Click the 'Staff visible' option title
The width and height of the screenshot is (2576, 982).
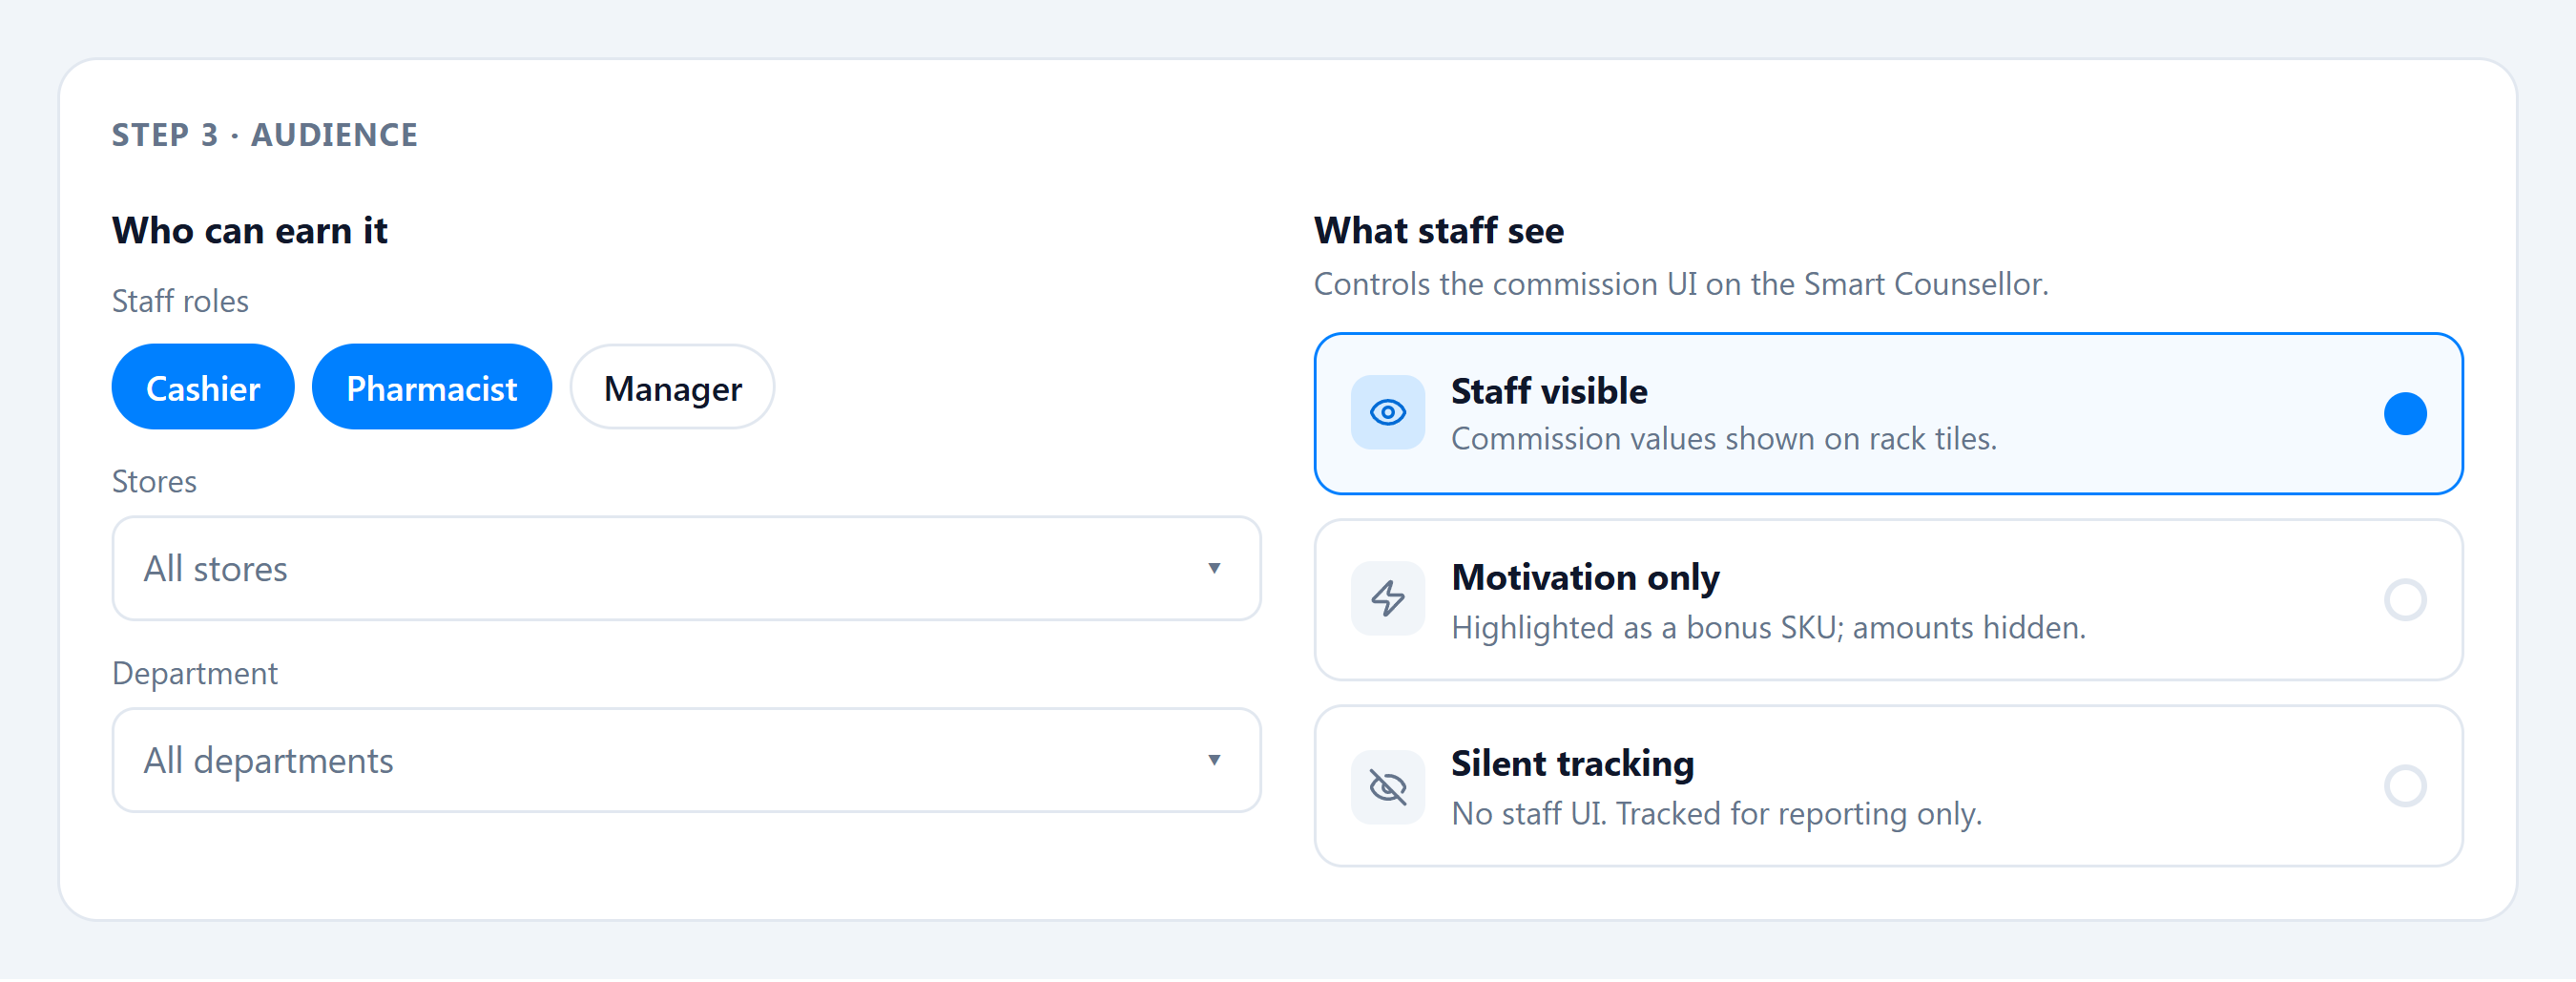click(x=1549, y=391)
